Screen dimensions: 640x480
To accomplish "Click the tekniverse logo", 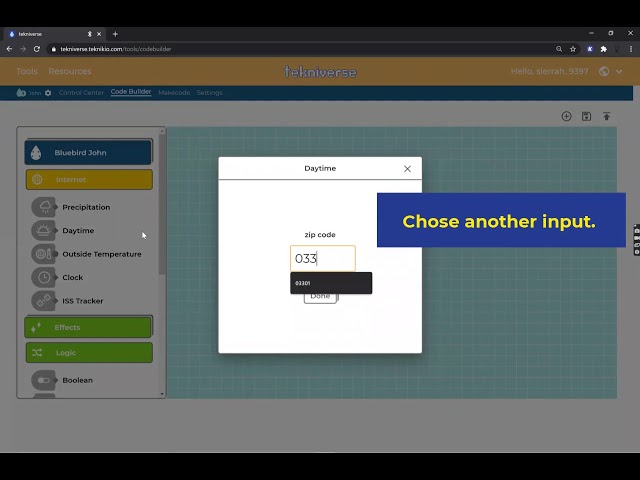I will [x=320, y=72].
